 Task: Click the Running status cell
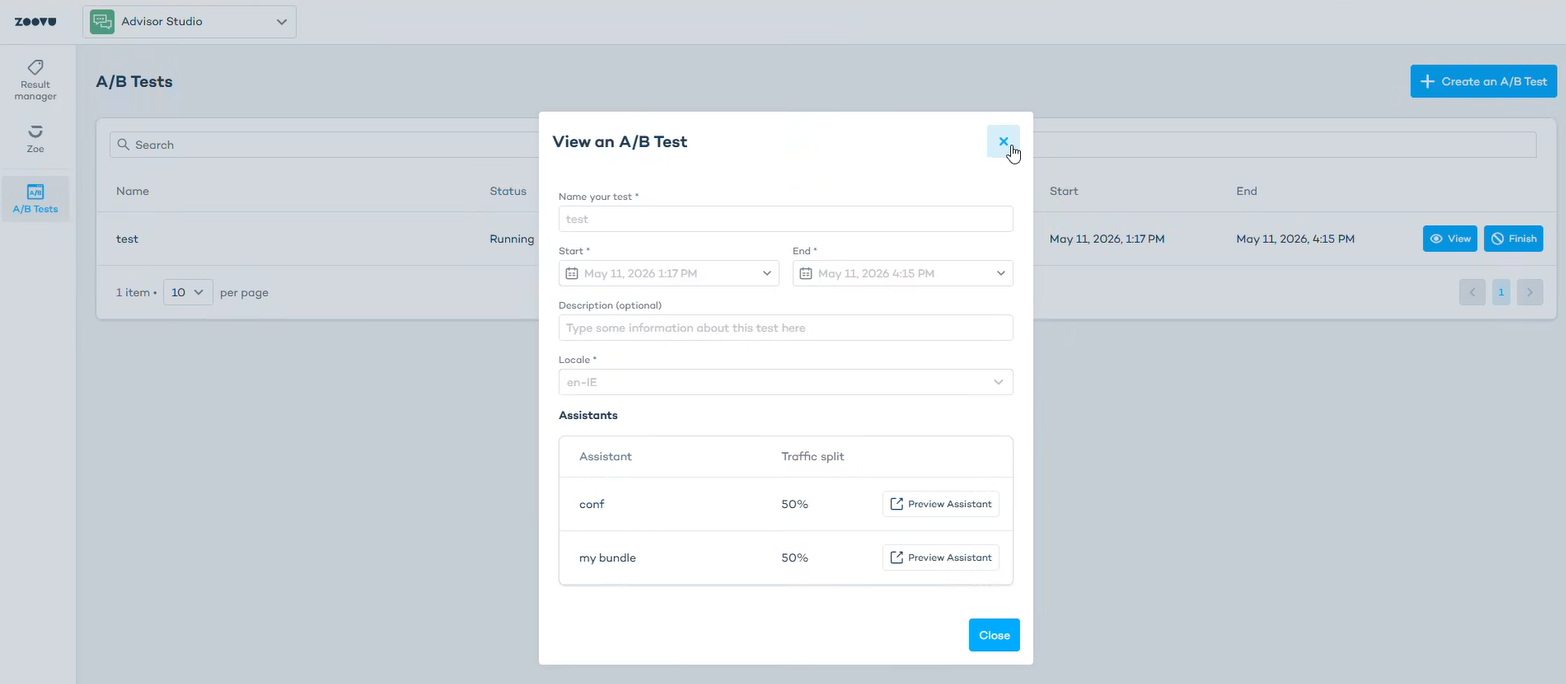point(512,239)
